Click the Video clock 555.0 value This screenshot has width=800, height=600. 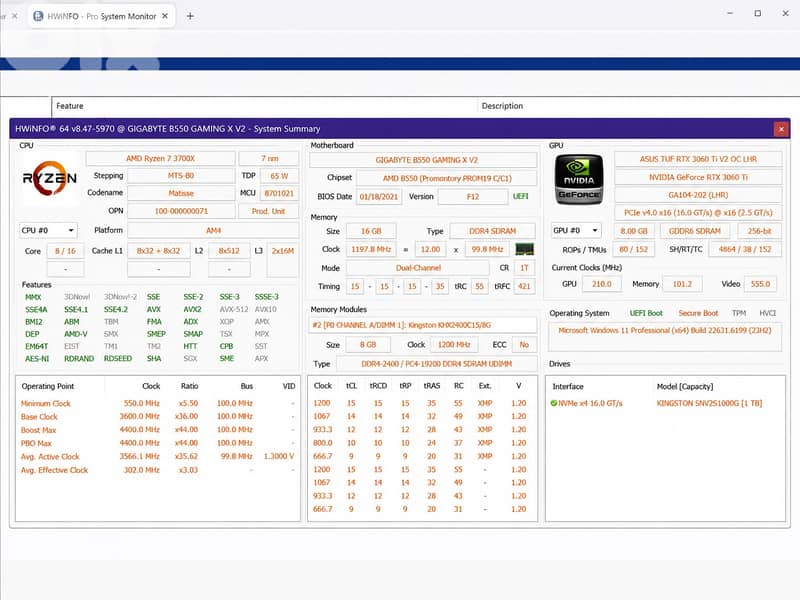[760, 284]
